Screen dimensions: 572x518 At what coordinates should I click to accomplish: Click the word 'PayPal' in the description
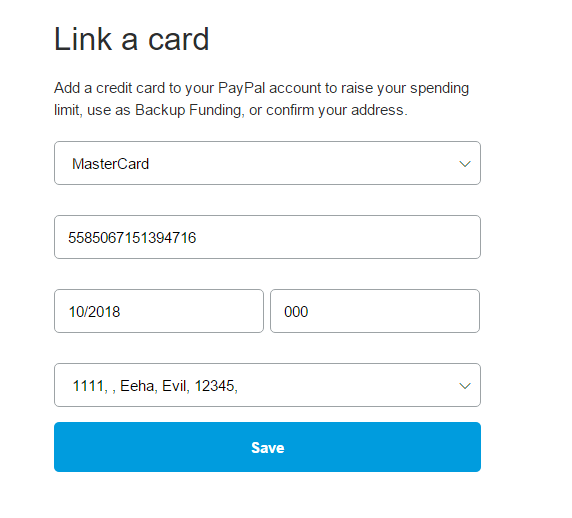coord(241,88)
